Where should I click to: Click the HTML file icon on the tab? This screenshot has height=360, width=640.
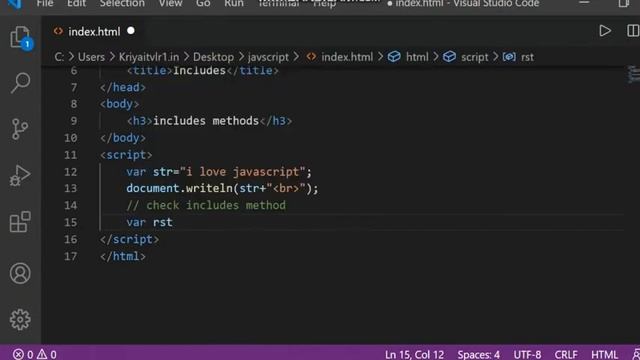click(58, 31)
